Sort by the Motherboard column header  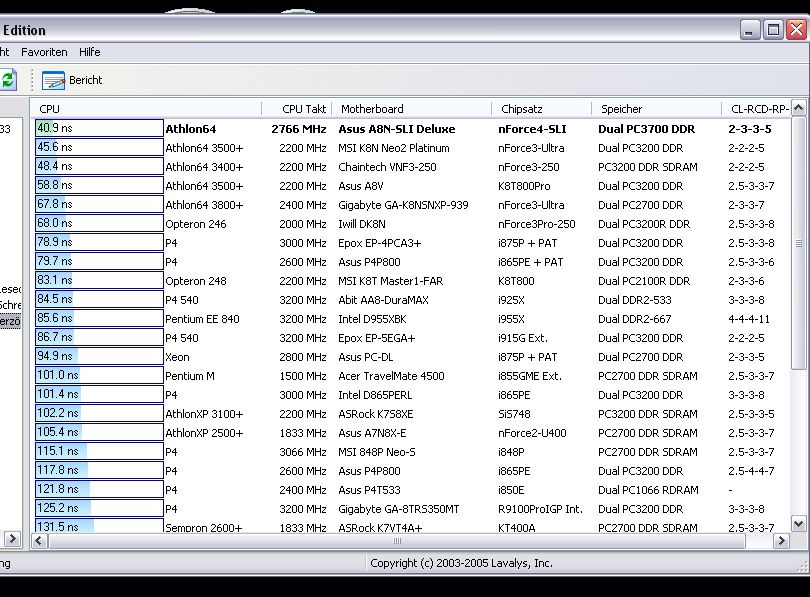click(411, 109)
